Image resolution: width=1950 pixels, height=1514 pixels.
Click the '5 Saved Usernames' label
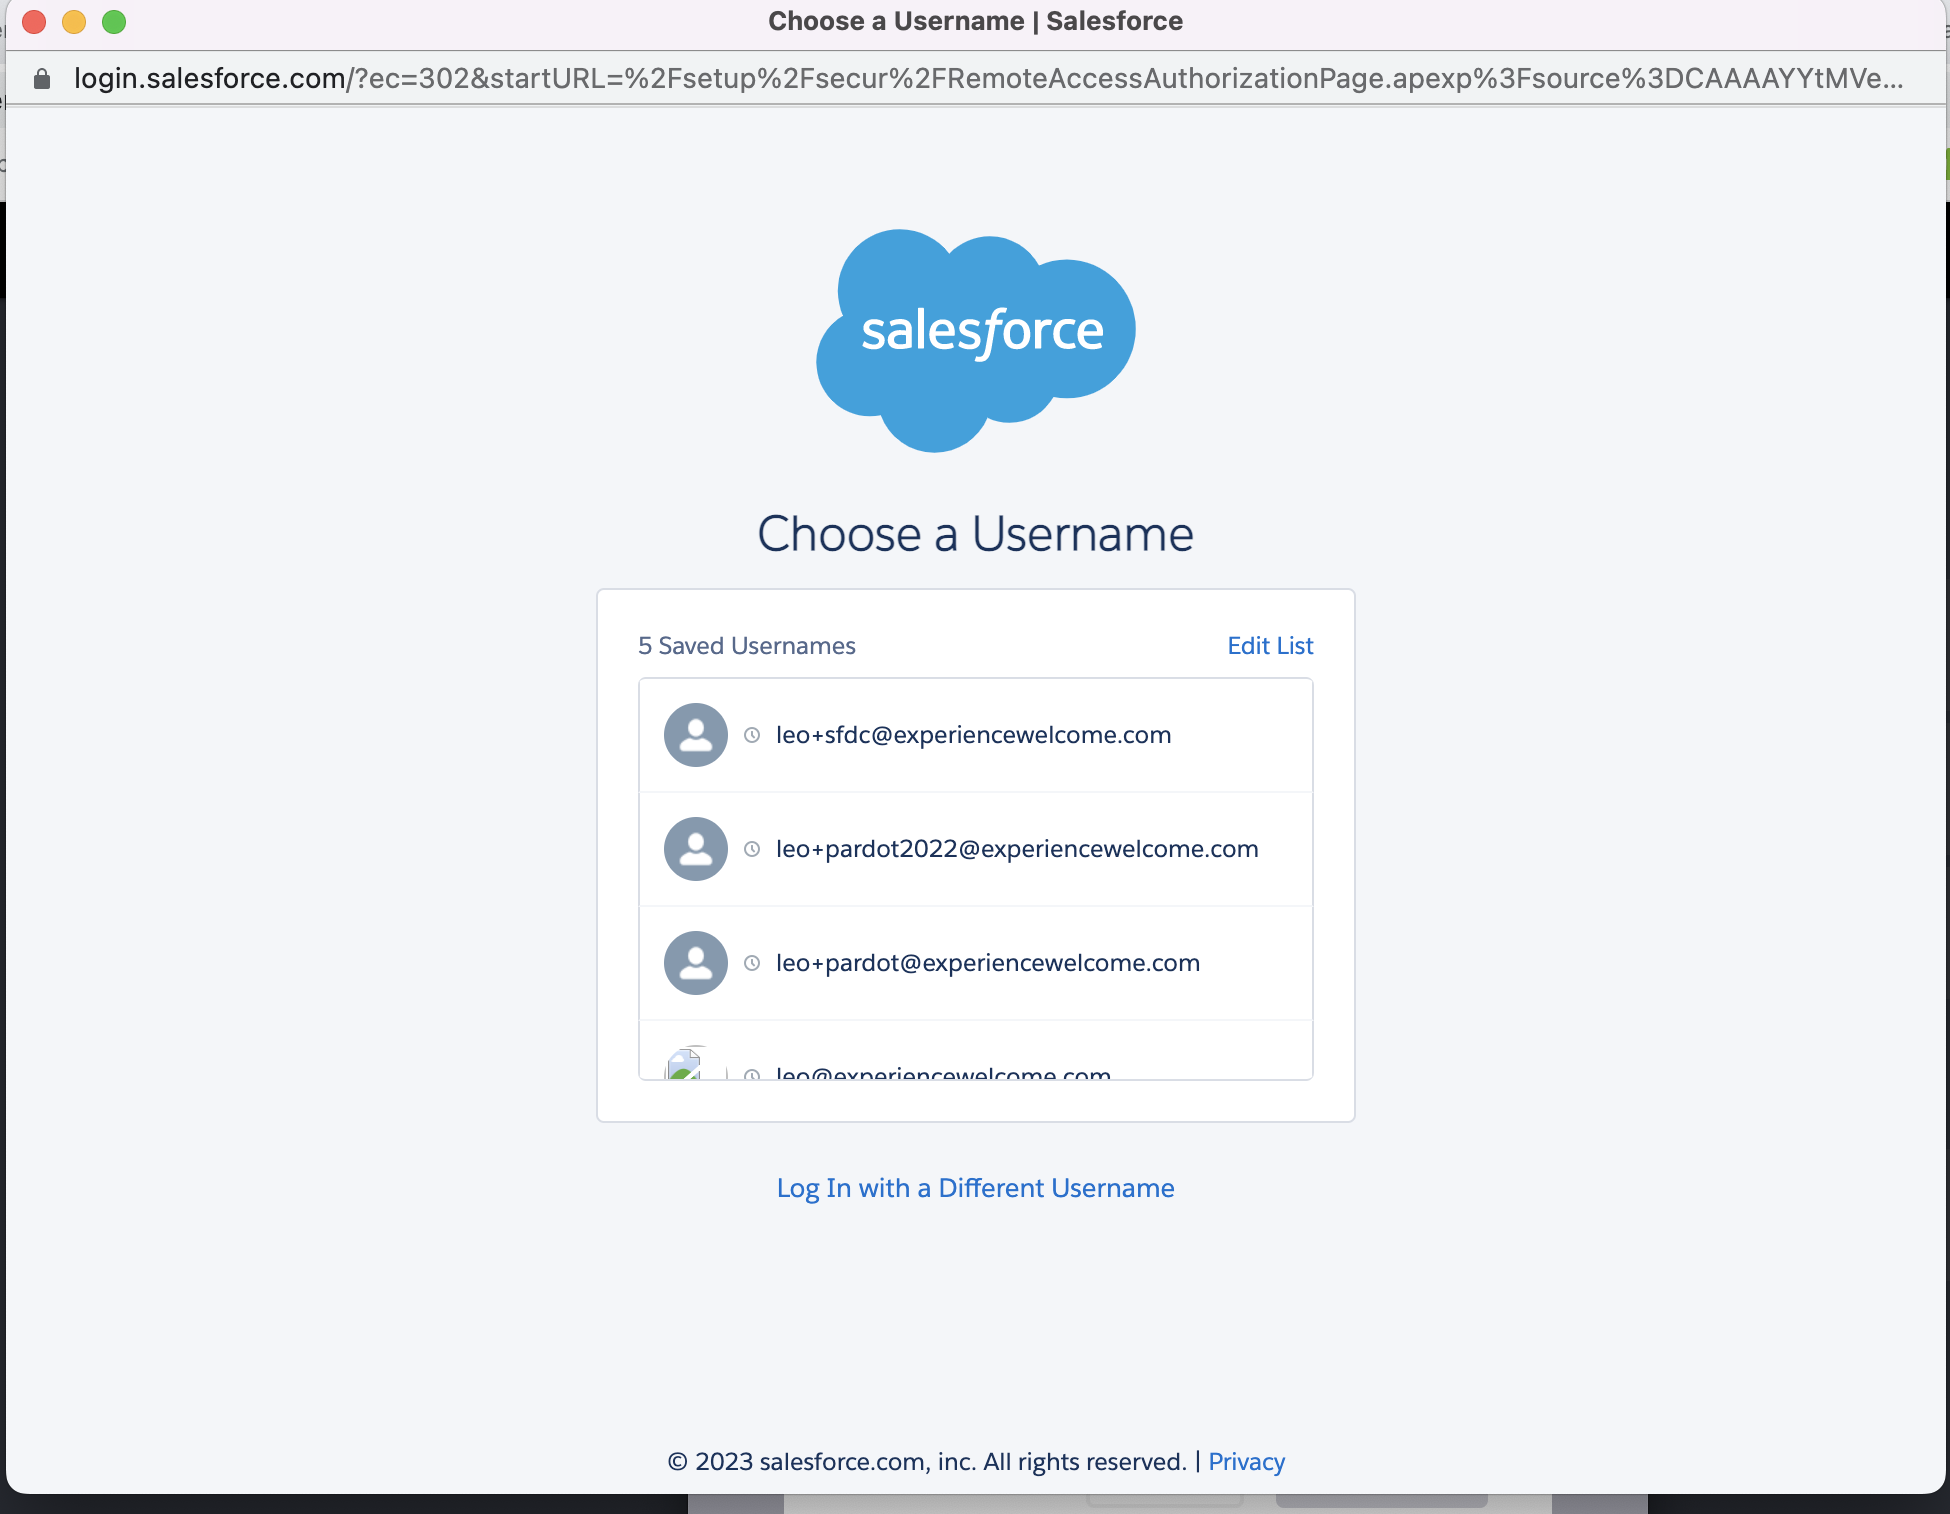click(747, 646)
